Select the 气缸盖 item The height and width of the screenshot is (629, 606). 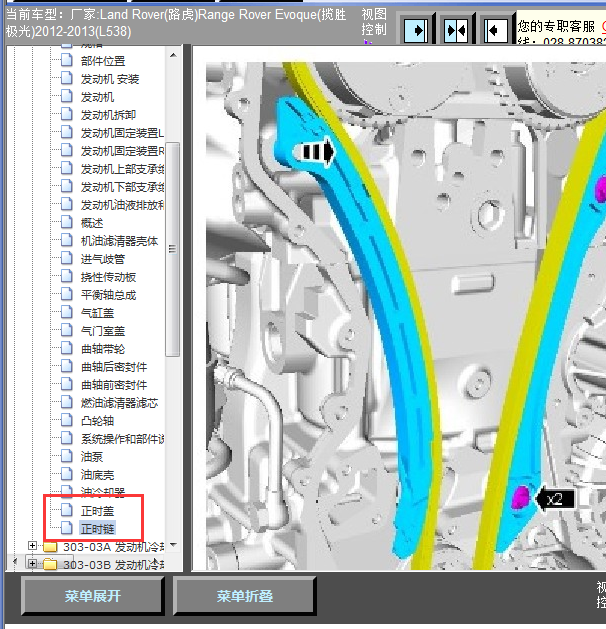pos(97,313)
